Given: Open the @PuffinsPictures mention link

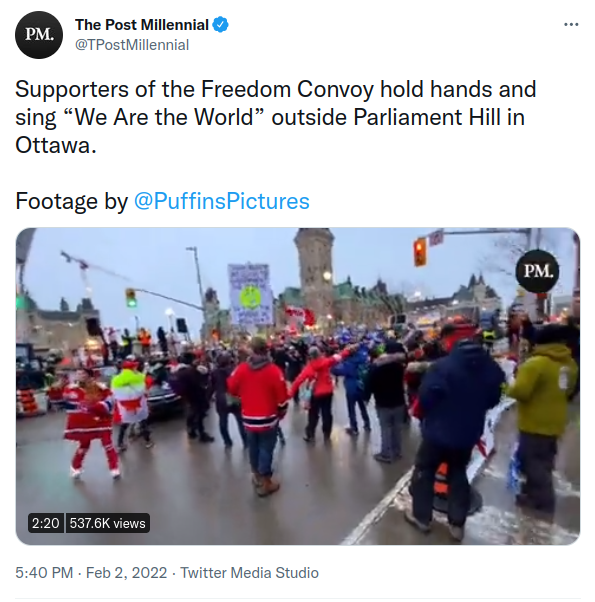Looking at the screenshot, I should tap(221, 201).
